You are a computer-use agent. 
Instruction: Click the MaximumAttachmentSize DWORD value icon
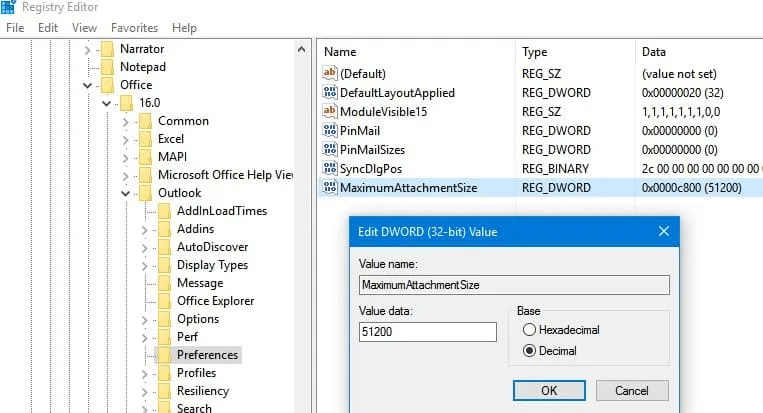(x=330, y=187)
